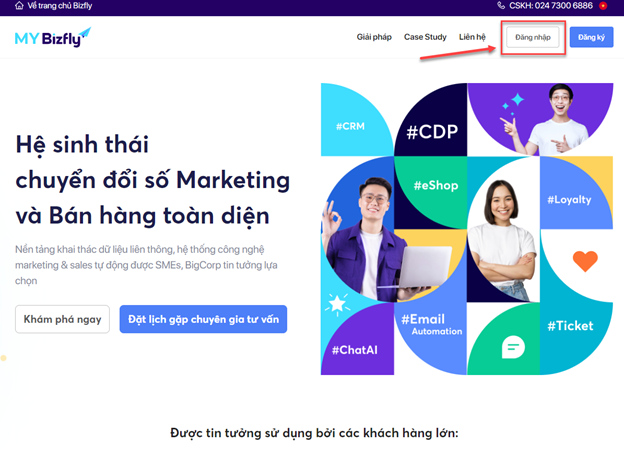Select the #CDP tile
This screenshot has height=456, width=624.
[431, 120]
